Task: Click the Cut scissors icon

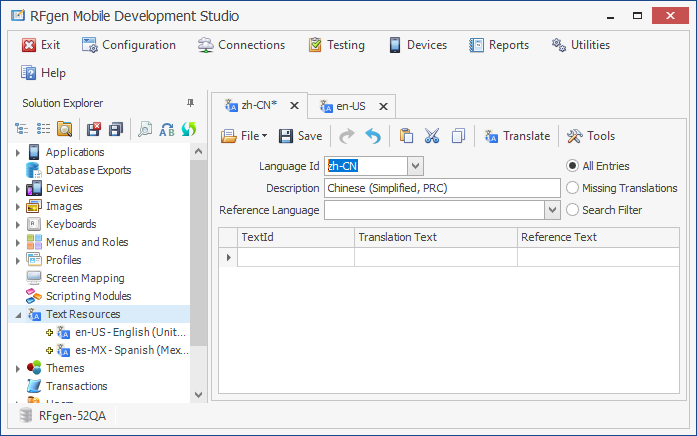Action: click(432, 136)
